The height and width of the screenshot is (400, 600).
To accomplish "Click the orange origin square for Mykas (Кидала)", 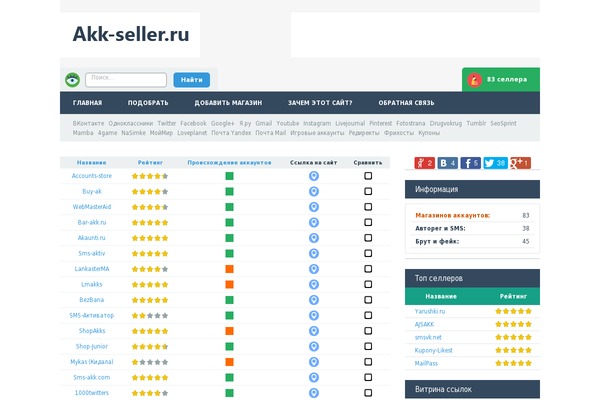I will point(230,362).
